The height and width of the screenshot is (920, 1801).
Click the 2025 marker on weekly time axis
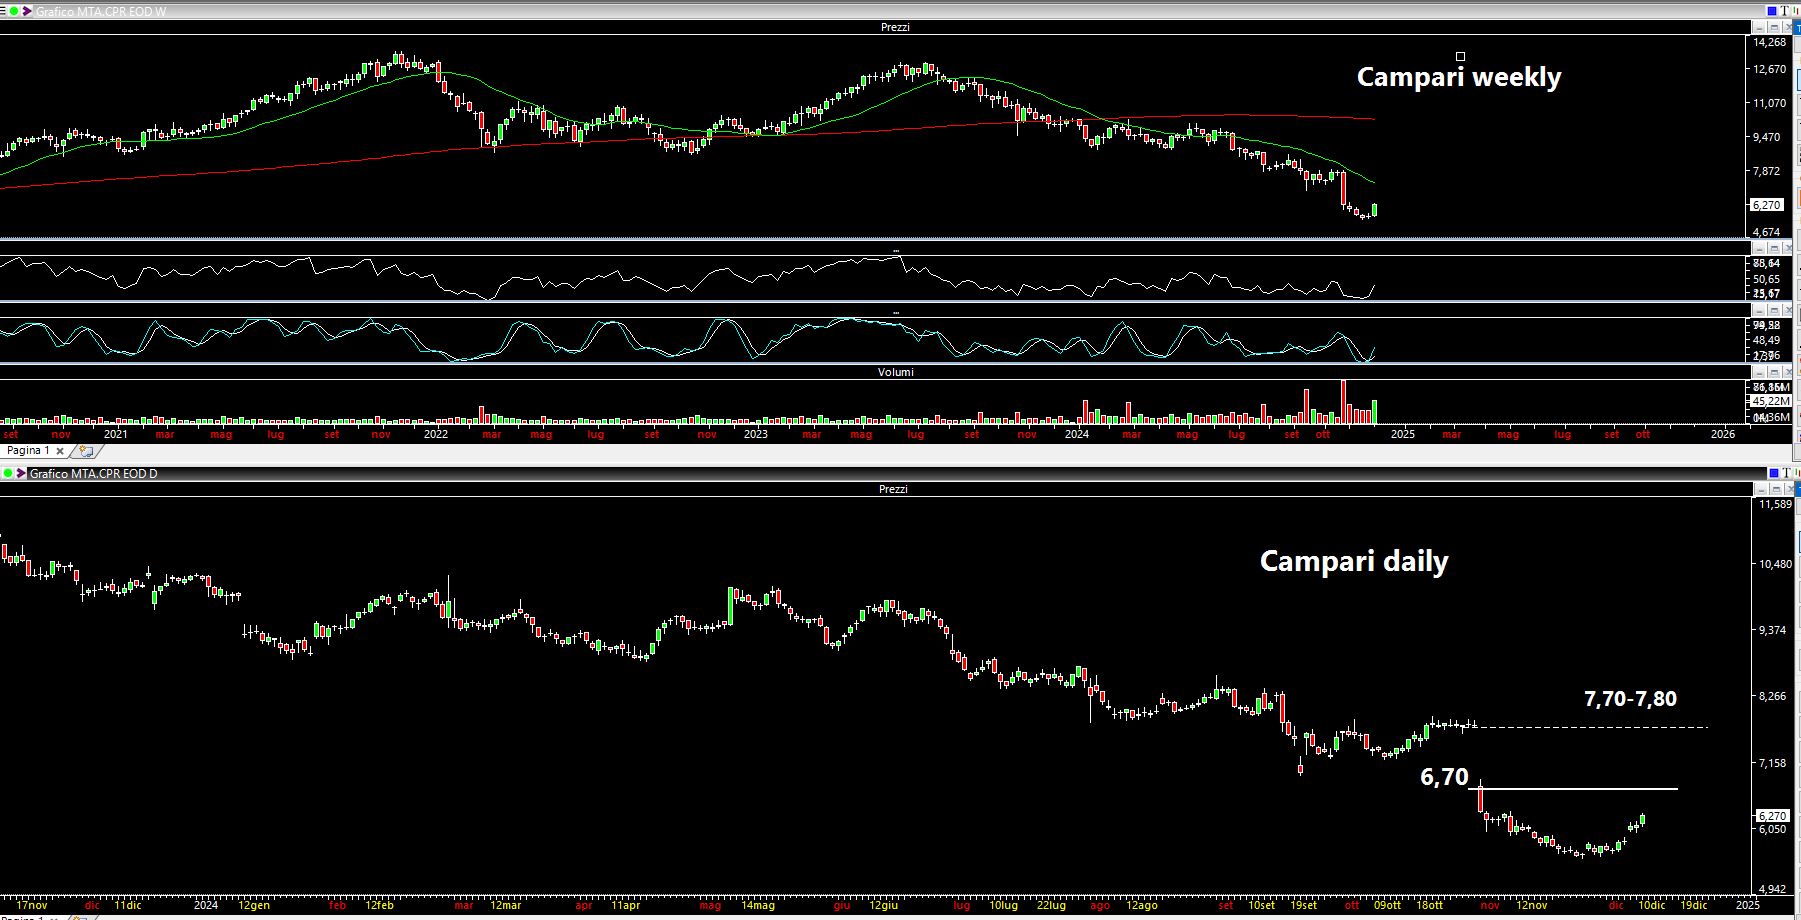1403,434
